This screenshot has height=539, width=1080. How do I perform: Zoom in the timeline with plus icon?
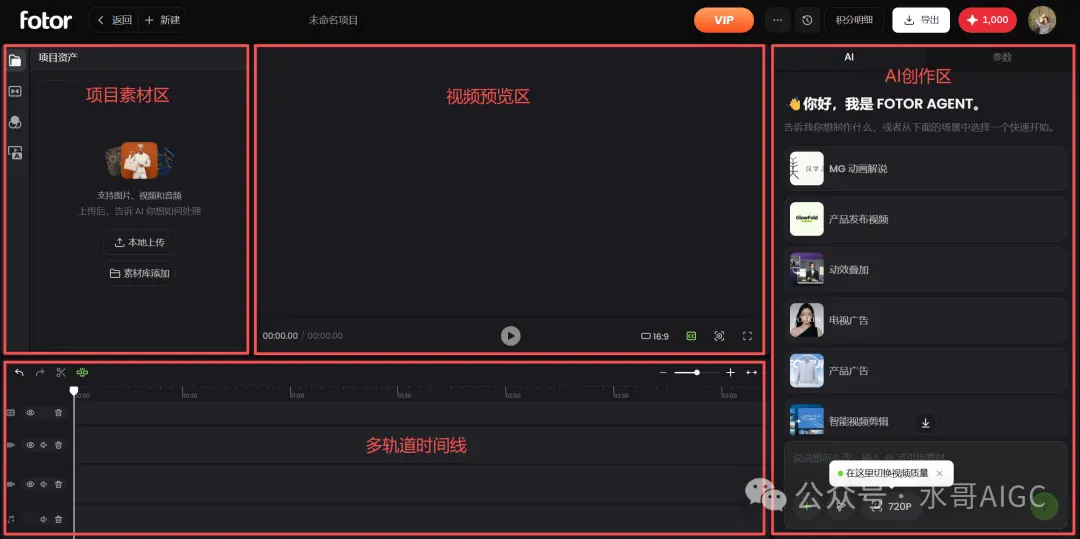tap(731, 372)
